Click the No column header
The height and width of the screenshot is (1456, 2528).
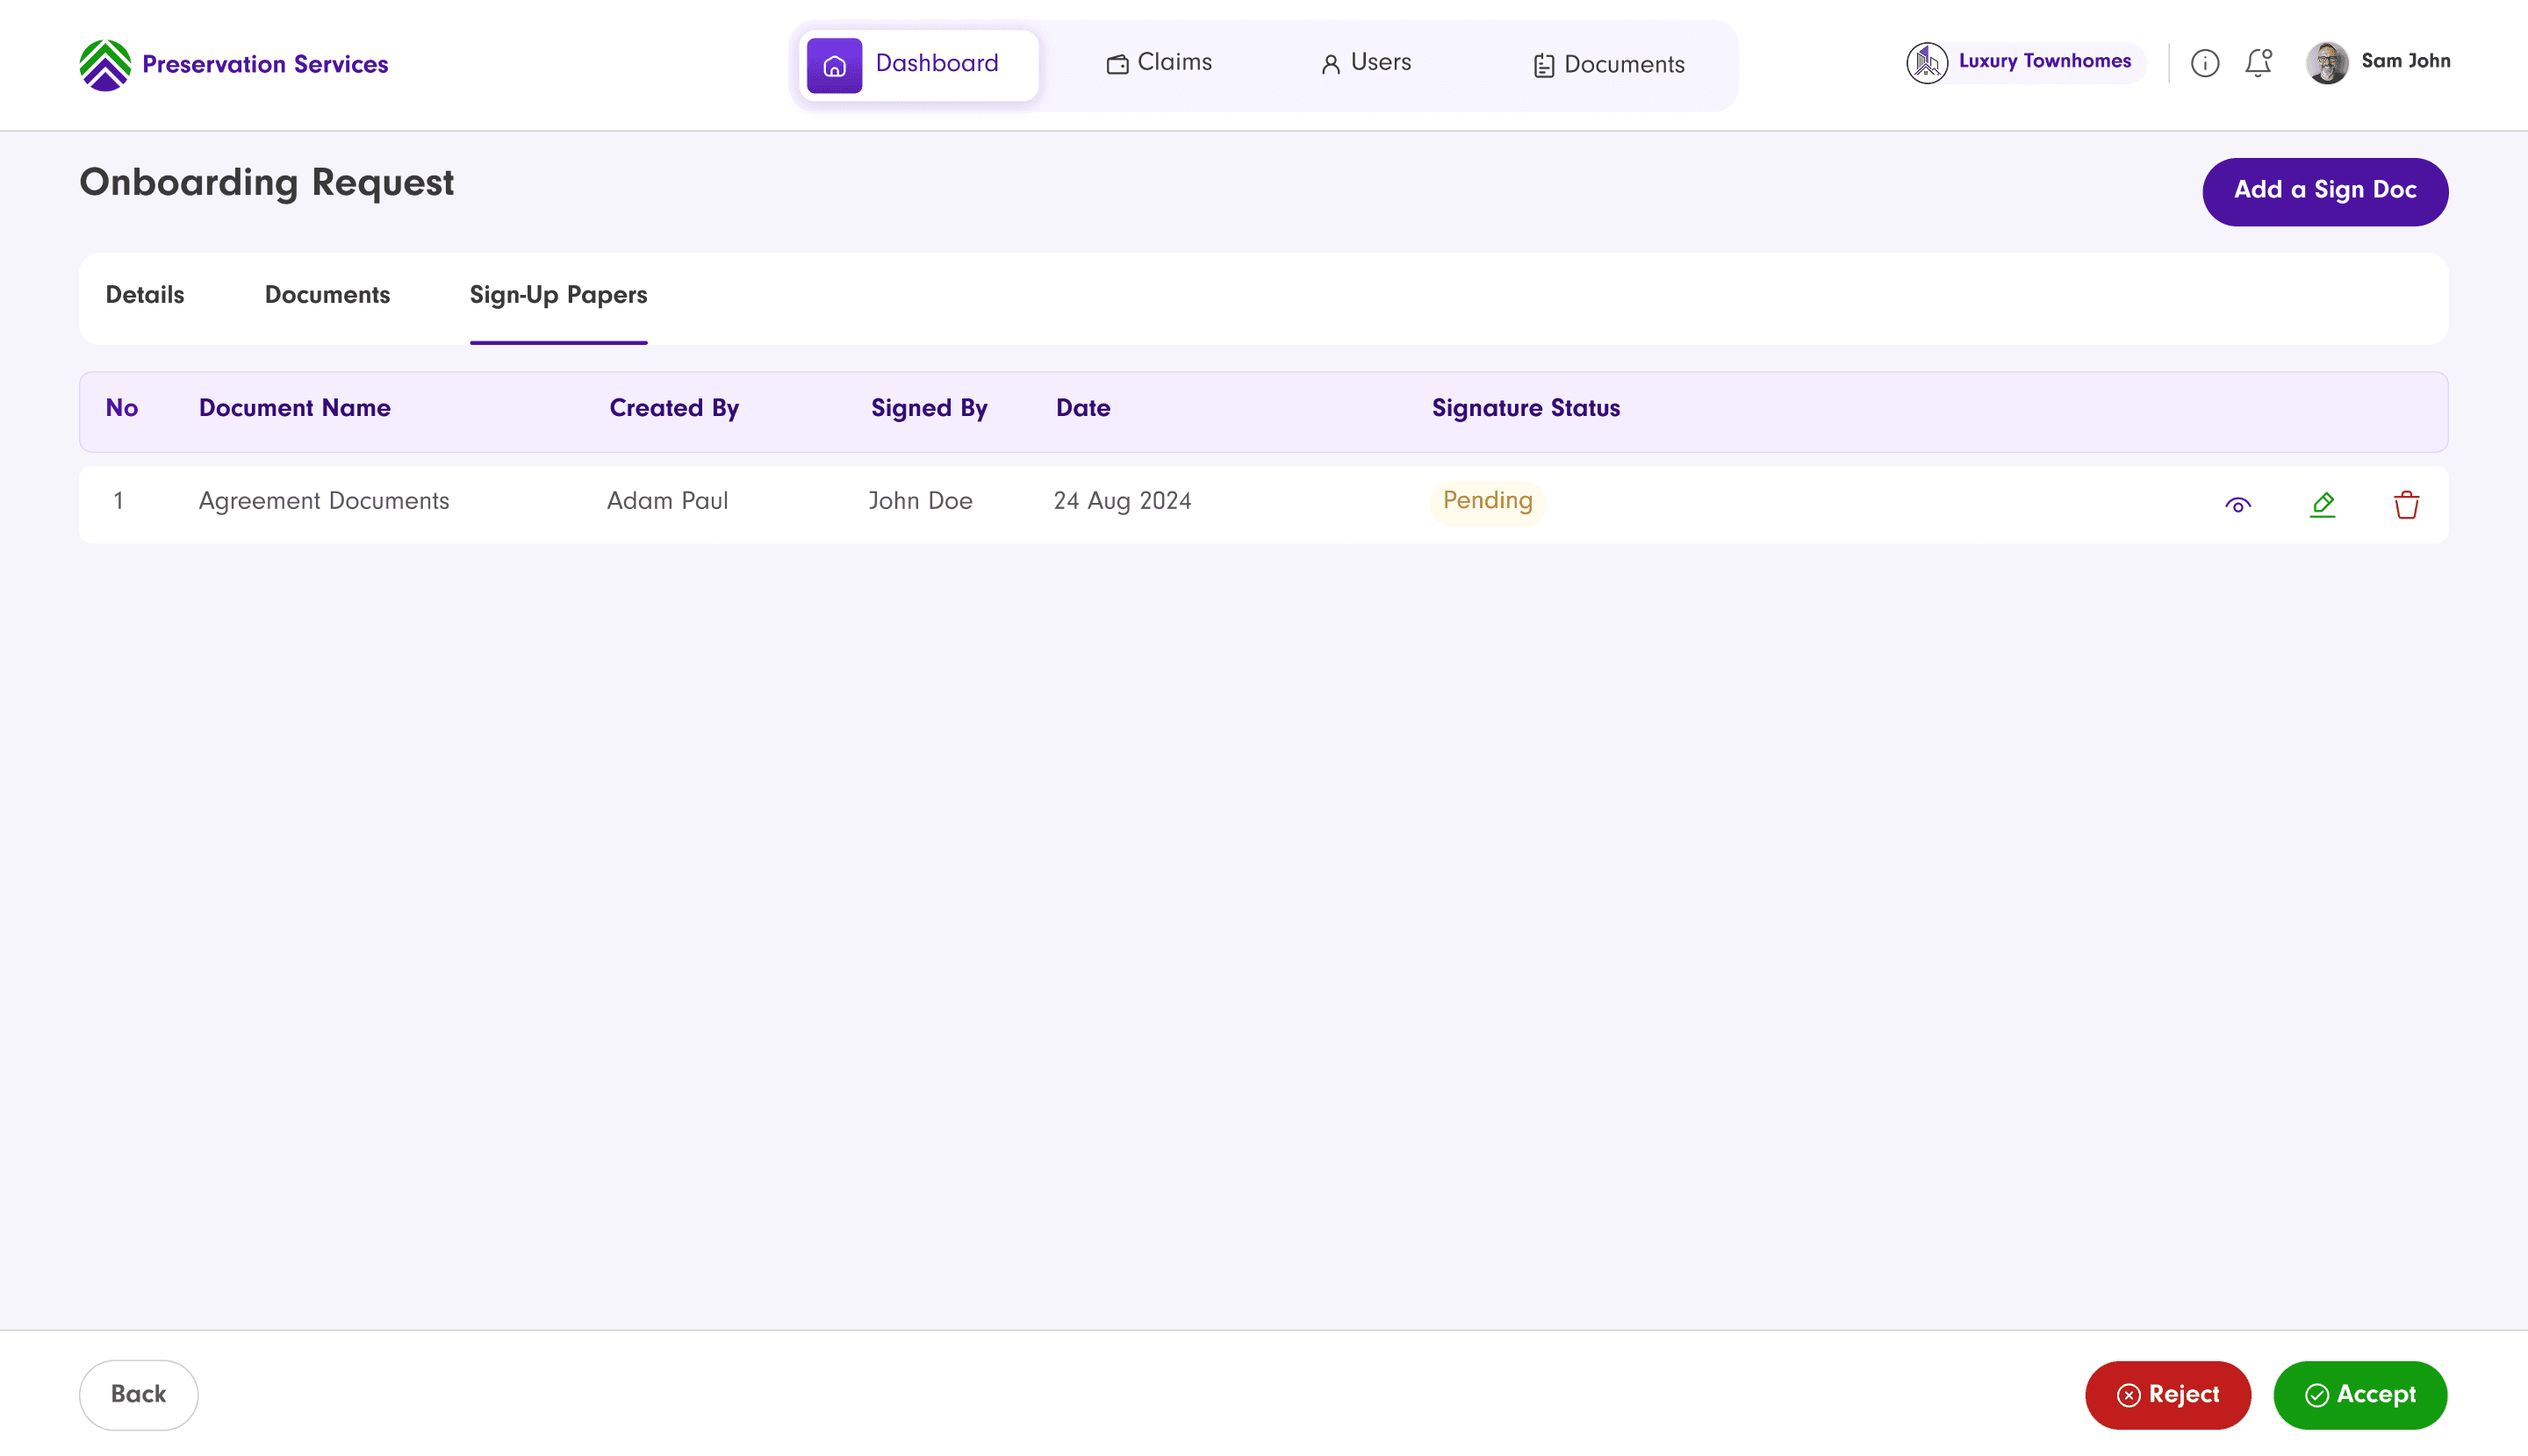122,408
